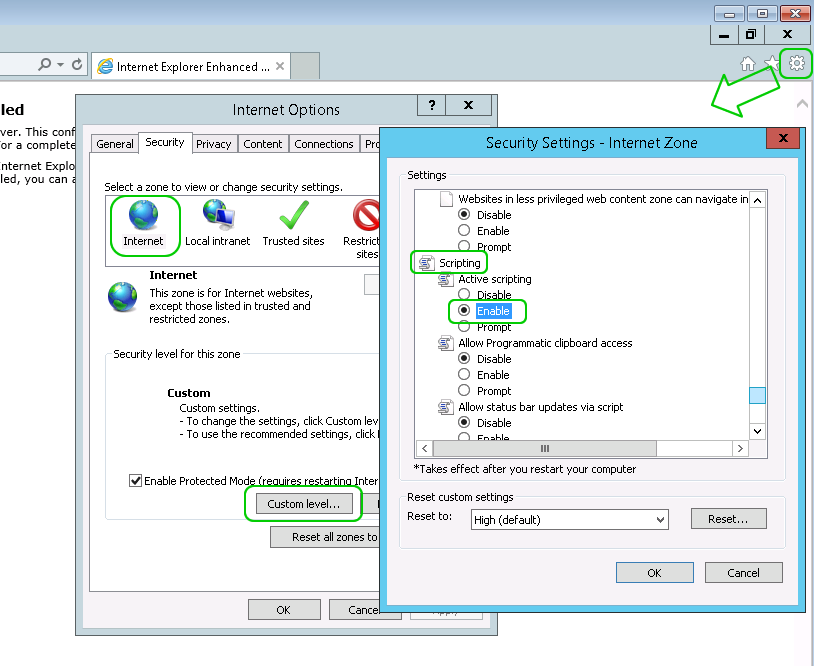
Task: Click the settings list scroll-left arrow
Action: tap(425, 448)
